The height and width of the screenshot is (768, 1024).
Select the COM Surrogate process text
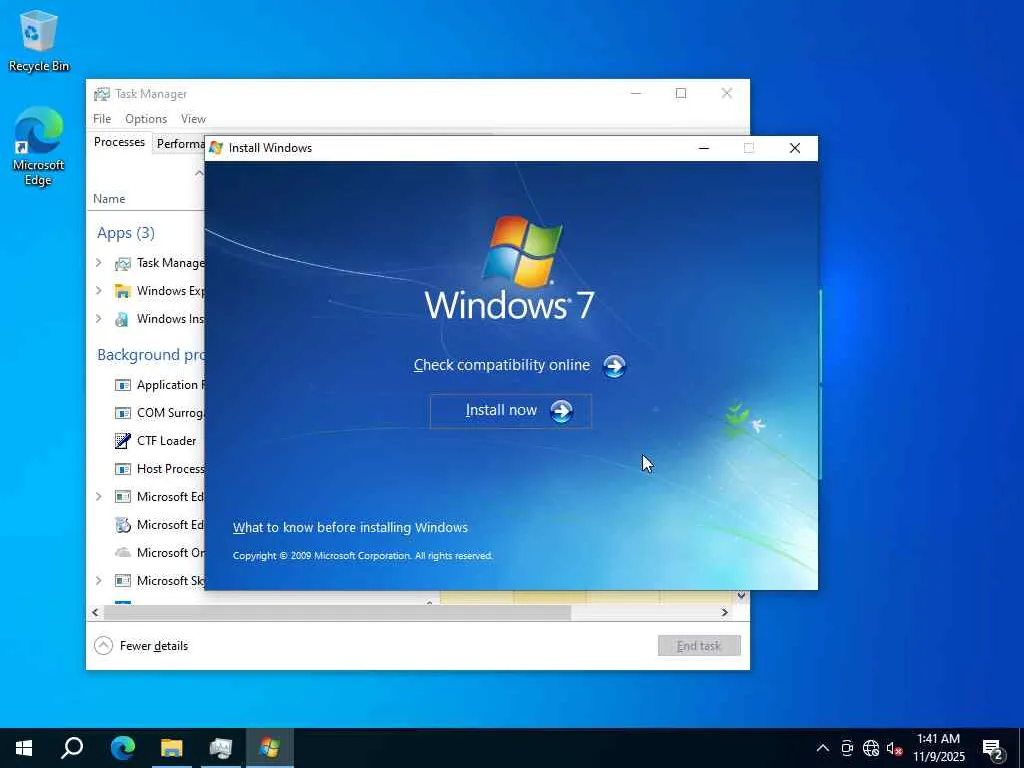[170, 413]
